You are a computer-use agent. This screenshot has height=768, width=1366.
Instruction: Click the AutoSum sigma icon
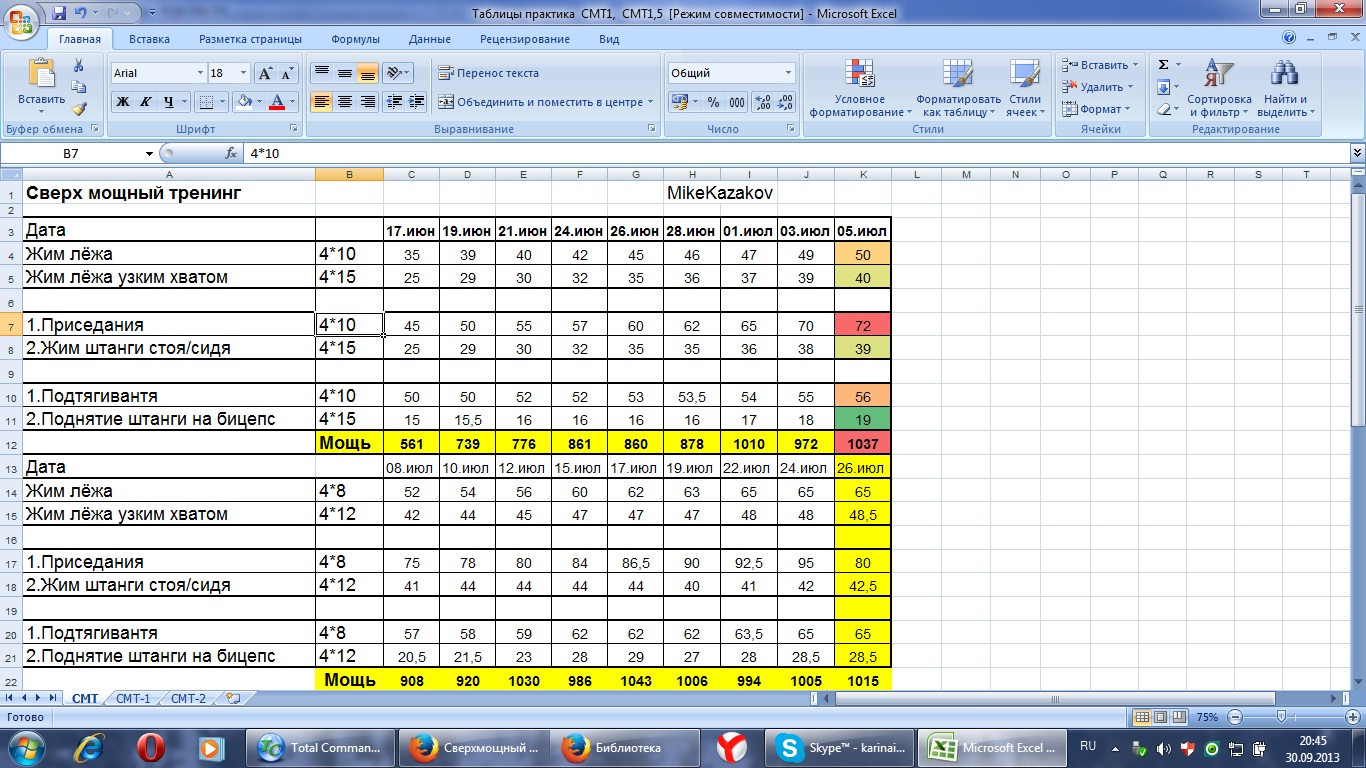click(1163, 65)
